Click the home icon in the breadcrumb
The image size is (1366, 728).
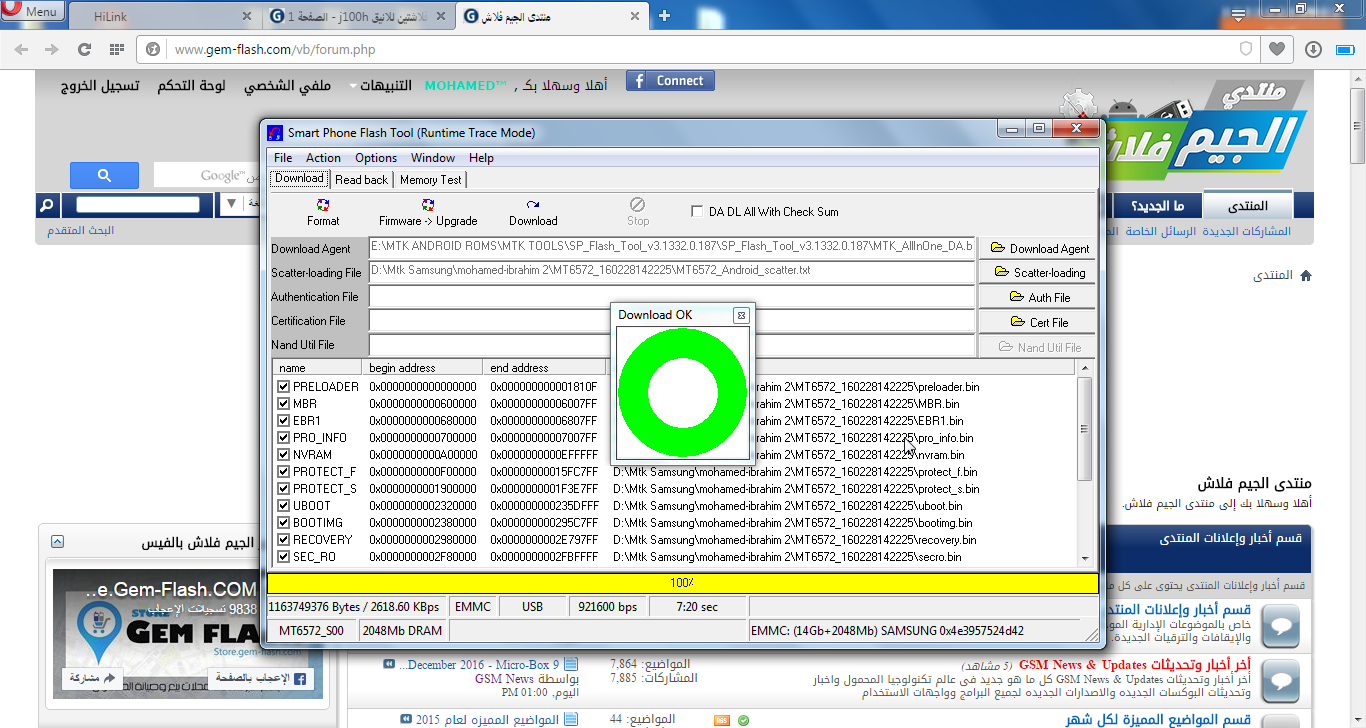(1305, 276)
